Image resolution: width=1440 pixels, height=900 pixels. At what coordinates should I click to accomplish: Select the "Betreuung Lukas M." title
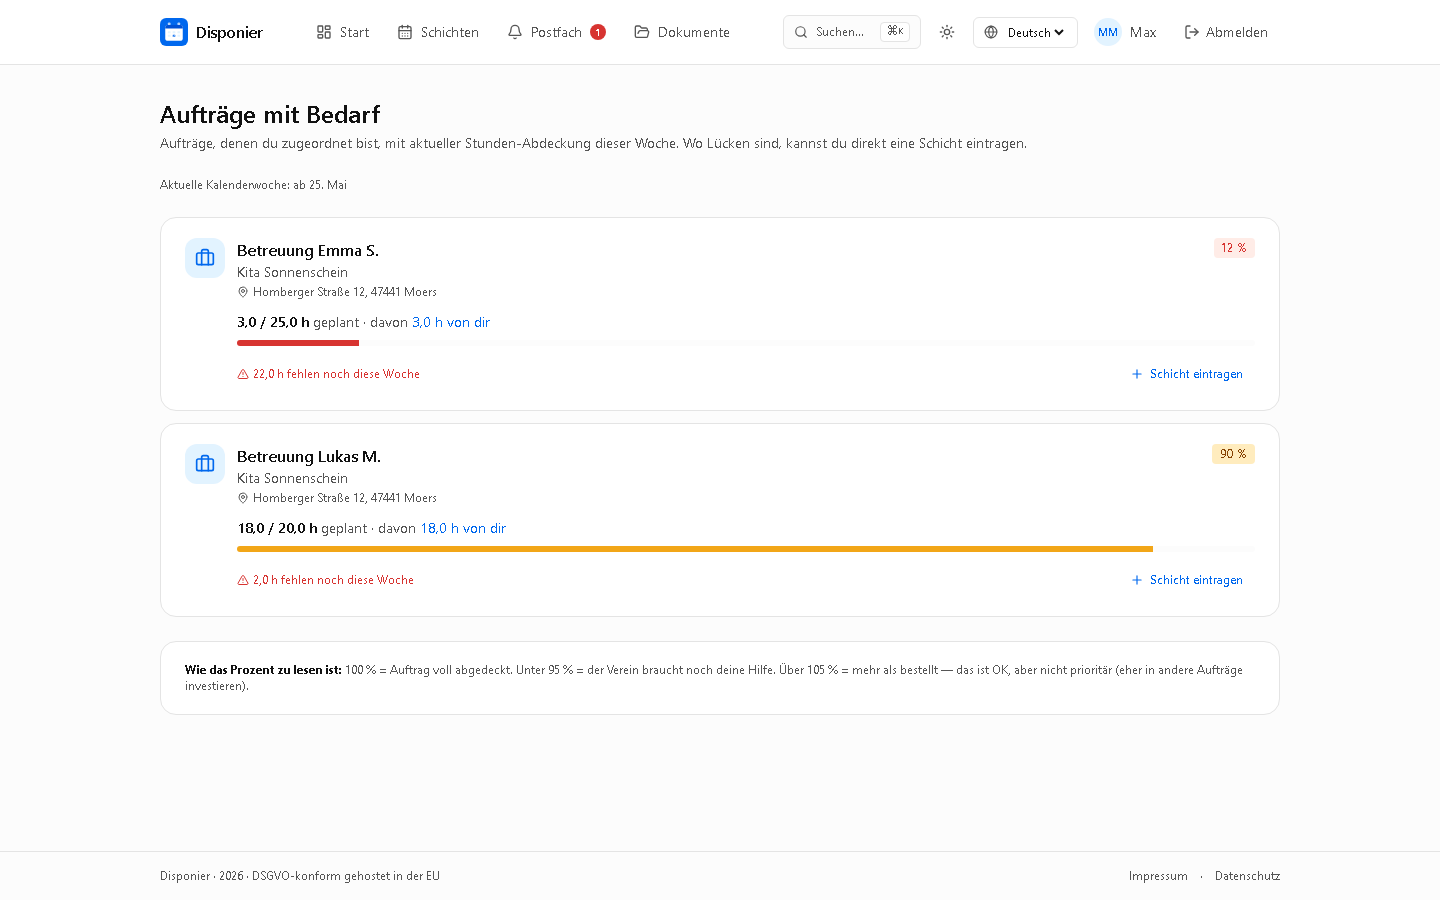[x=309, y=456]
